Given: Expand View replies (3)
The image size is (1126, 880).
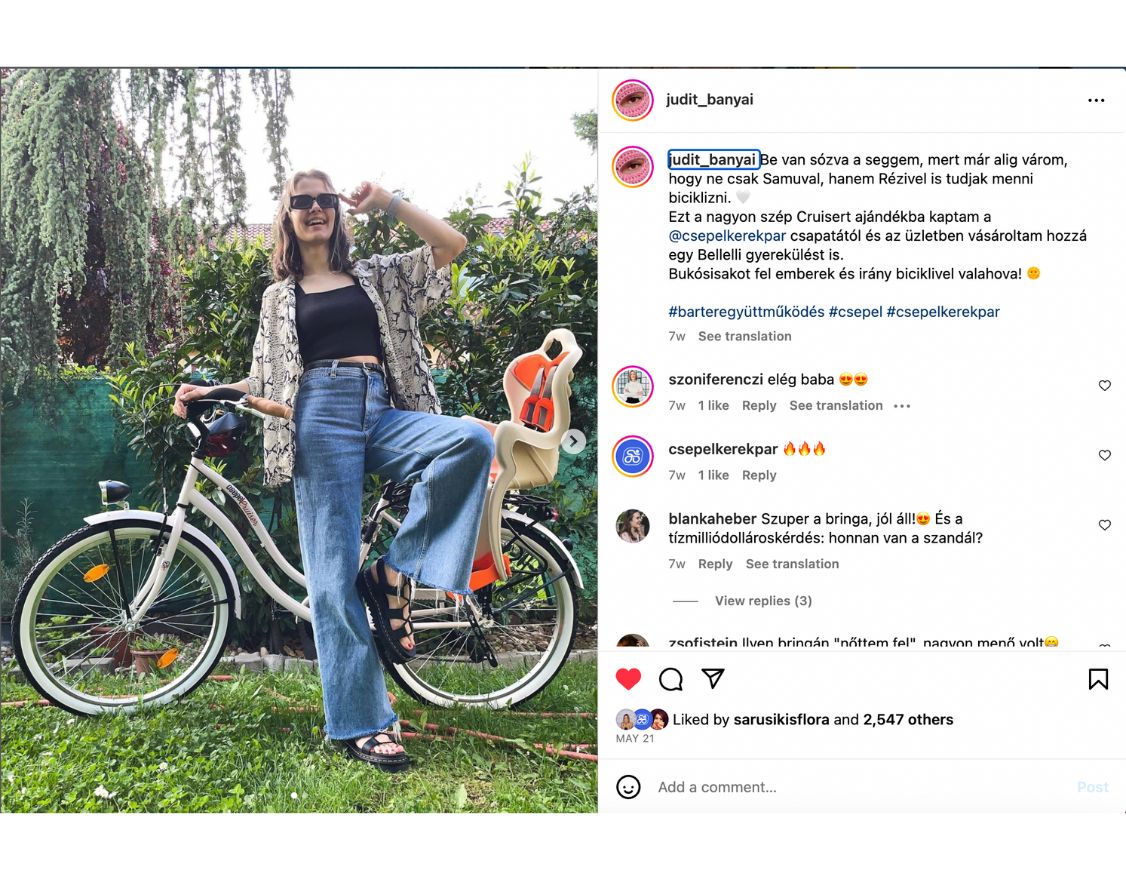Looking at the screenshot, I should [x=763, y=601].
